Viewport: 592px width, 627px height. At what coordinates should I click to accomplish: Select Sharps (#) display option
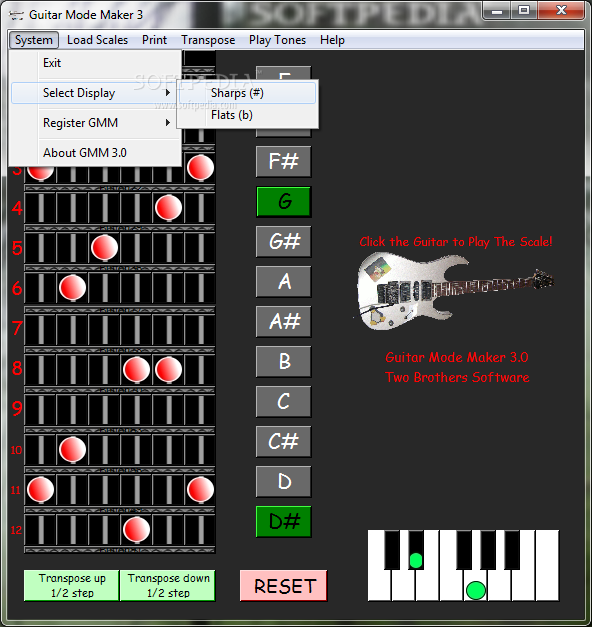coord(248,93)
